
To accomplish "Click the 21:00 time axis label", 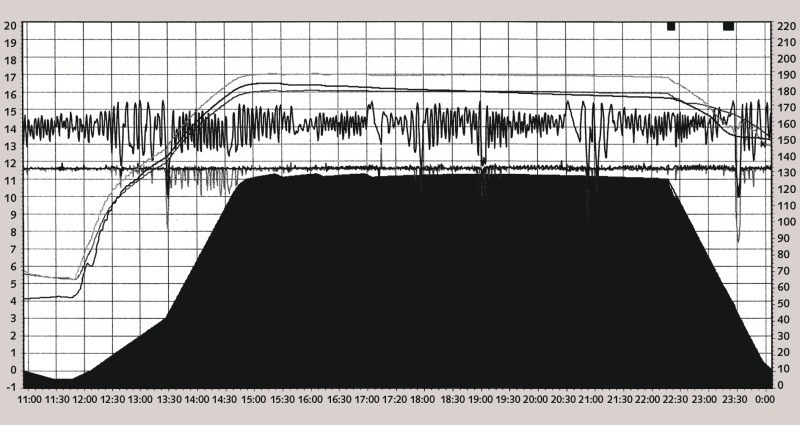I will click(x=593, y=399).
